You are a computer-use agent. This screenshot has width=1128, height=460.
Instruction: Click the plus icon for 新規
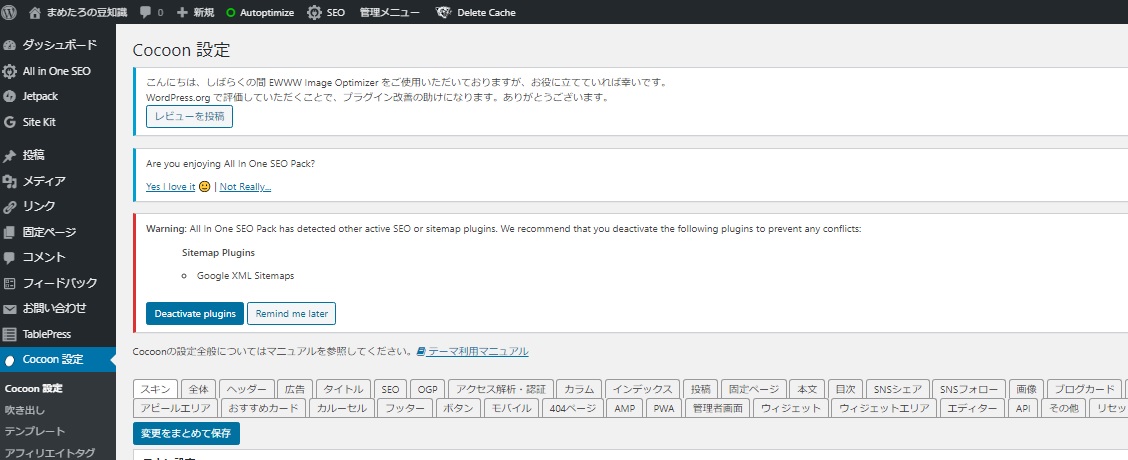182,12
